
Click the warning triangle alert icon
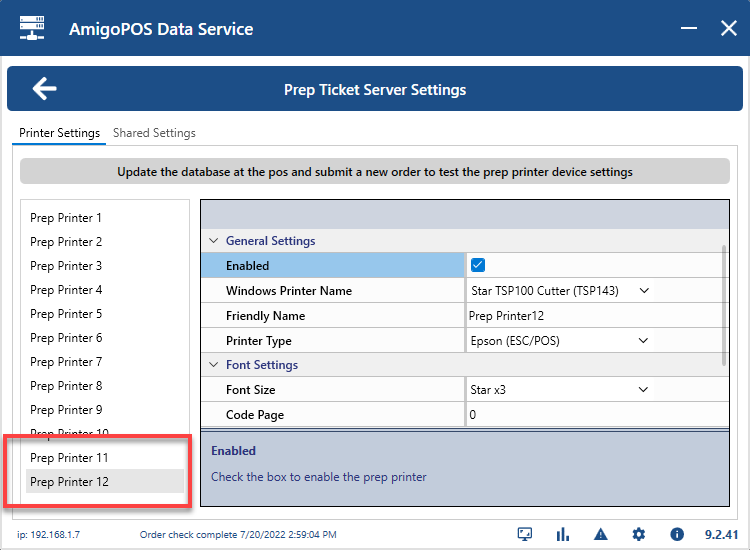pyautogui.click(x=600, y=534)
